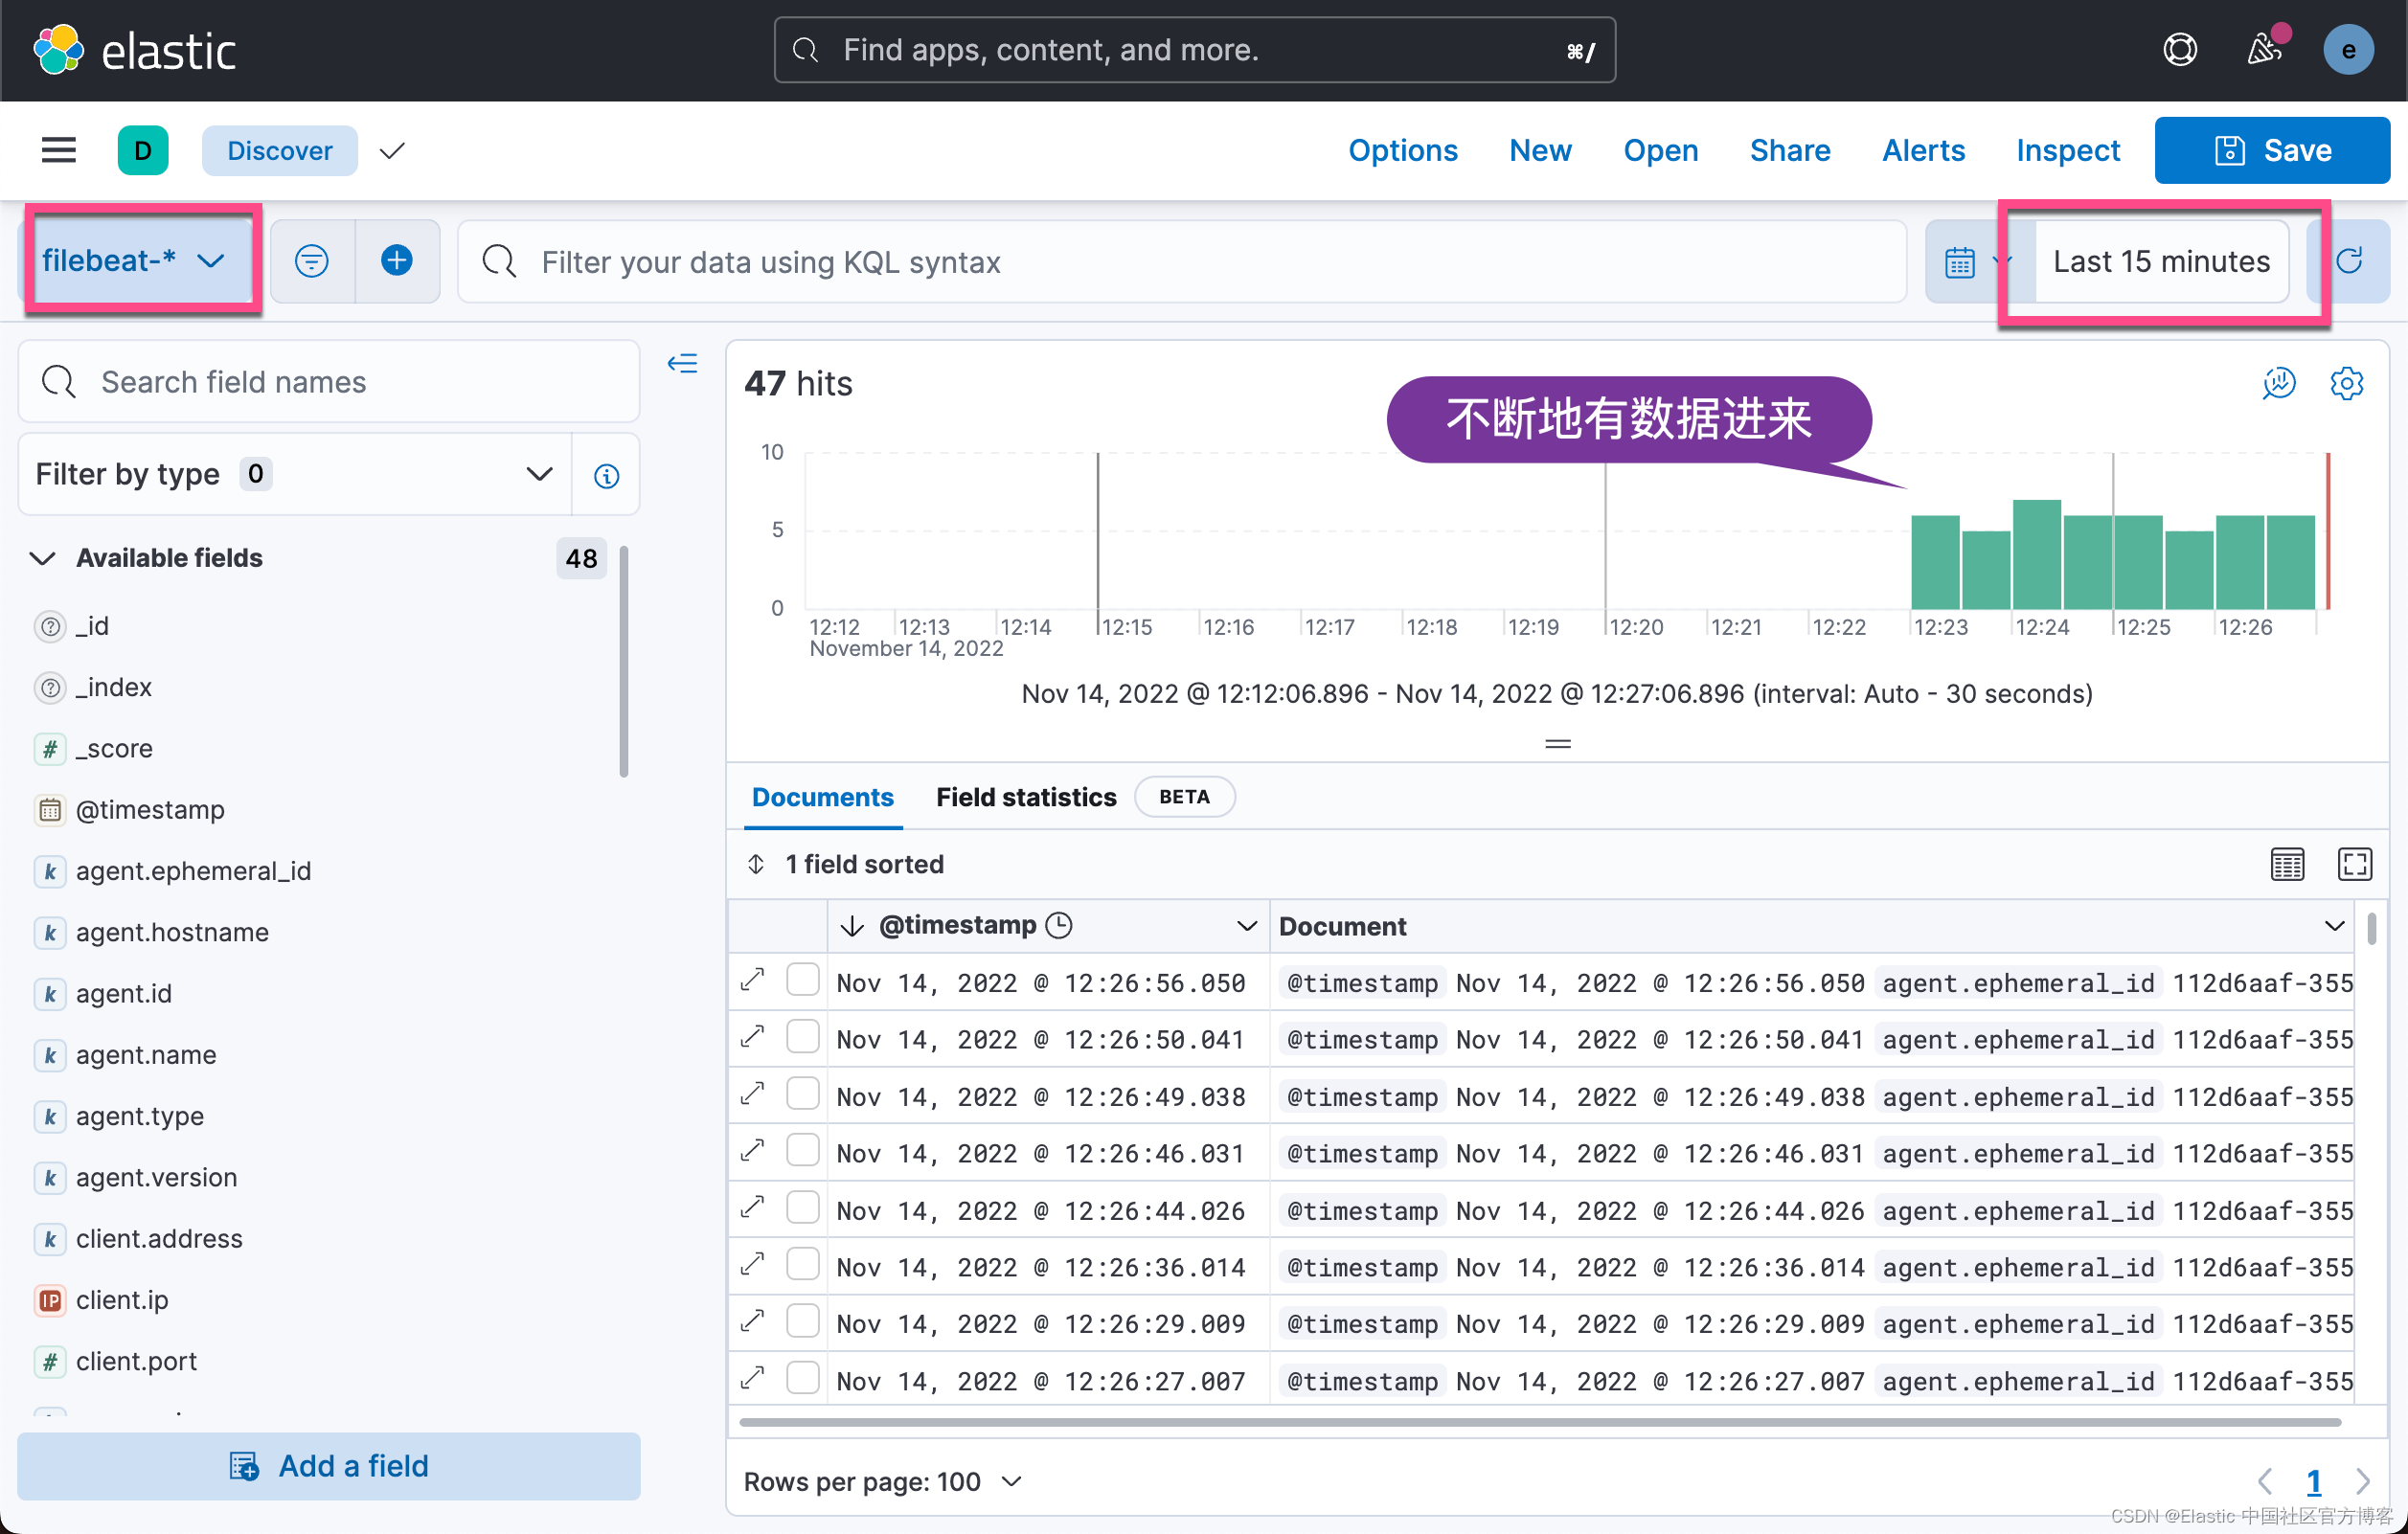
Task: Select the 12:26:46.031 document checkbox
Action: tap(803, 1151)
